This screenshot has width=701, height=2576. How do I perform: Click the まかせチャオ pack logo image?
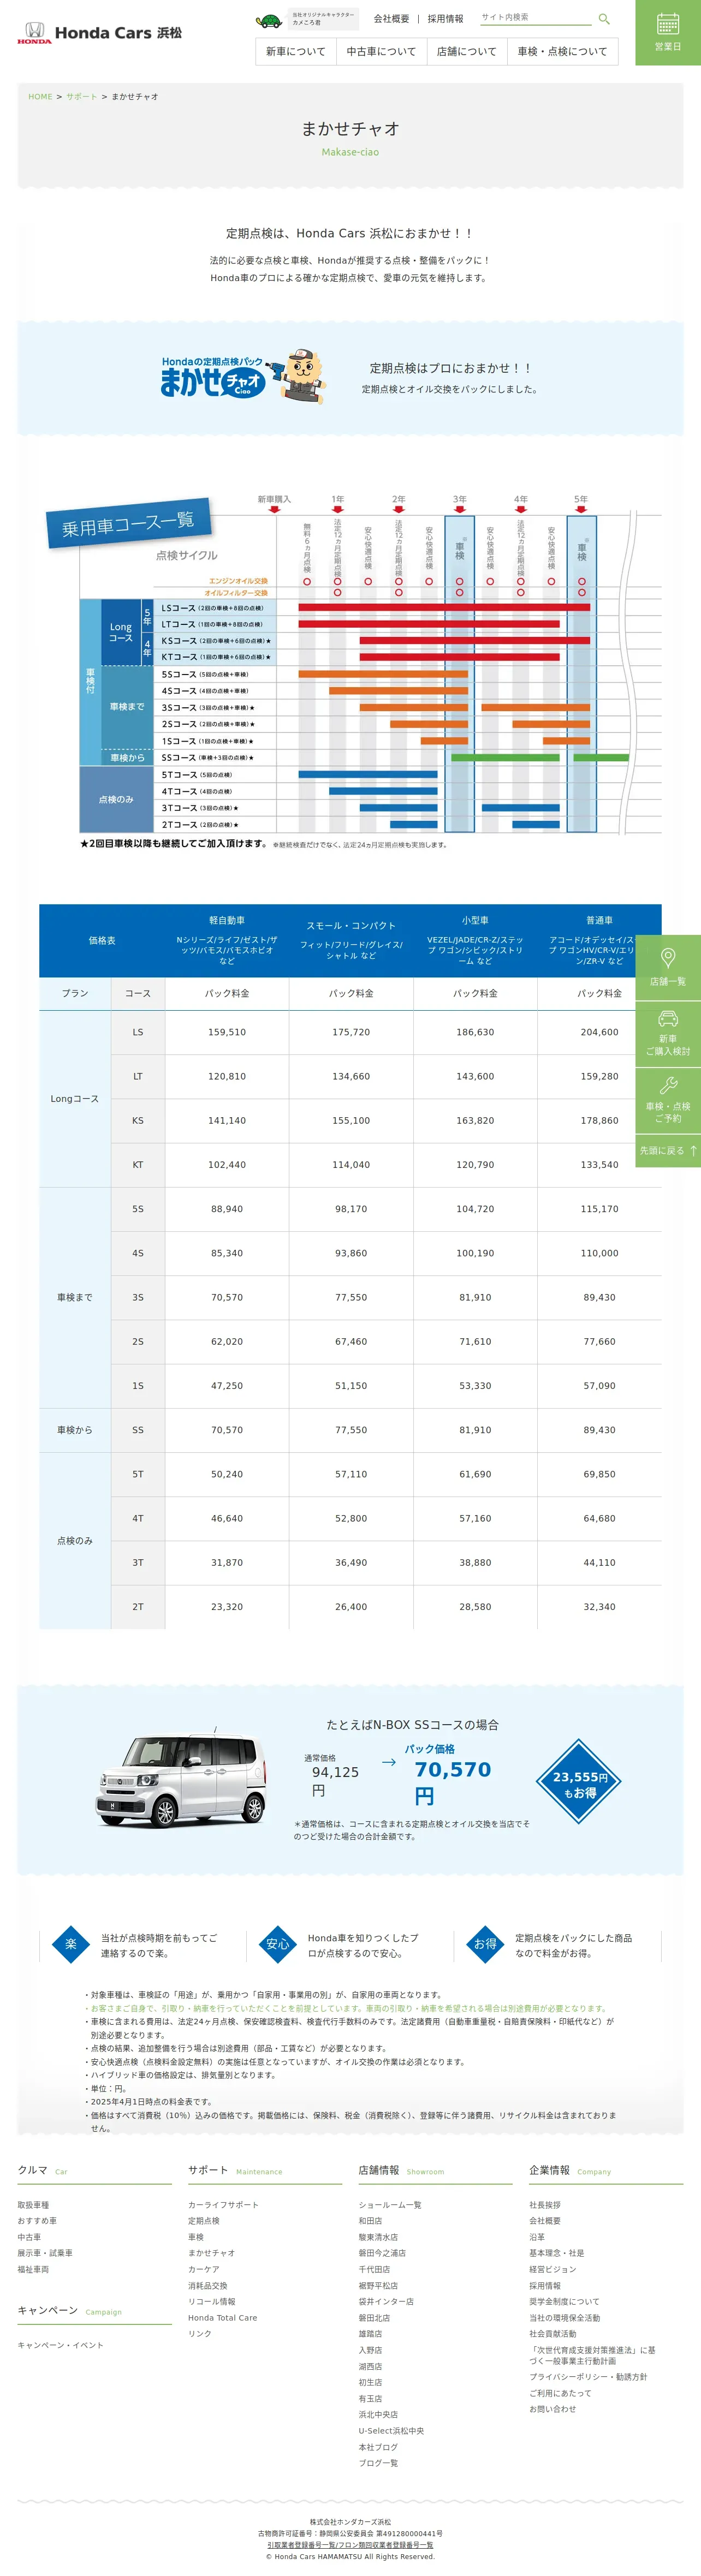pyautogui.click(x=243, y=378)
